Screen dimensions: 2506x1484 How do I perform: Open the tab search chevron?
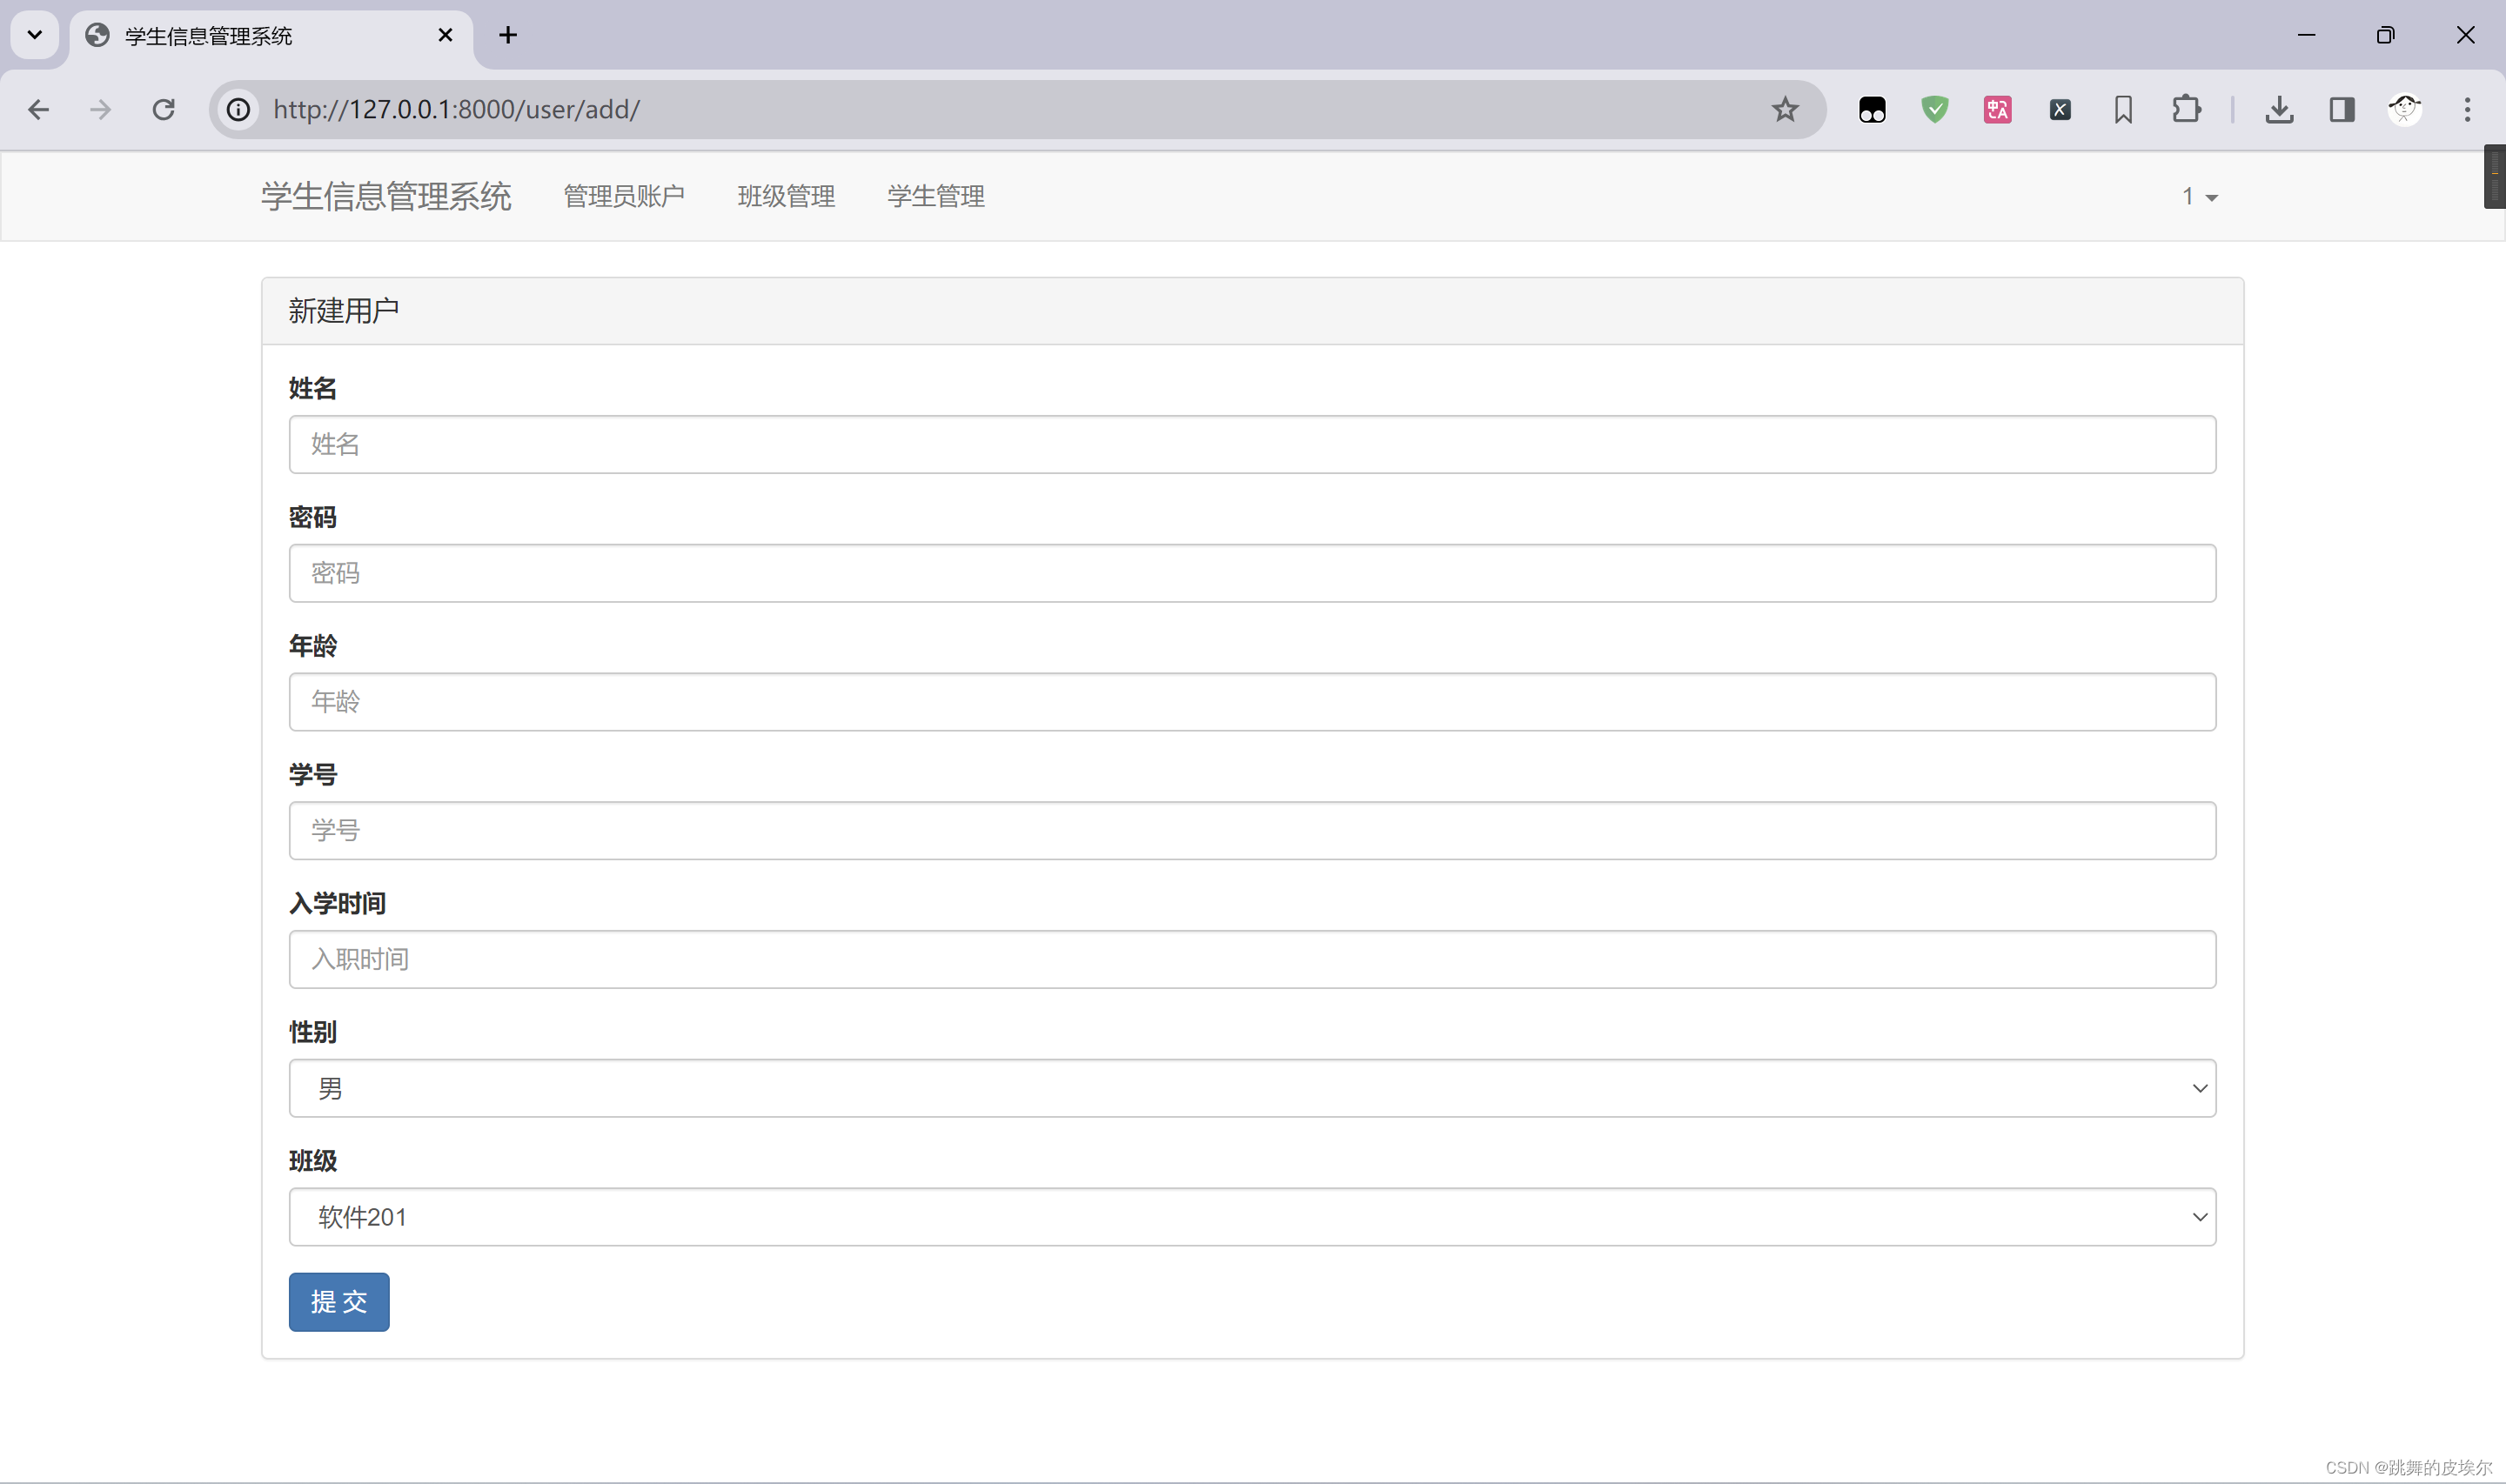click(35, 35)
